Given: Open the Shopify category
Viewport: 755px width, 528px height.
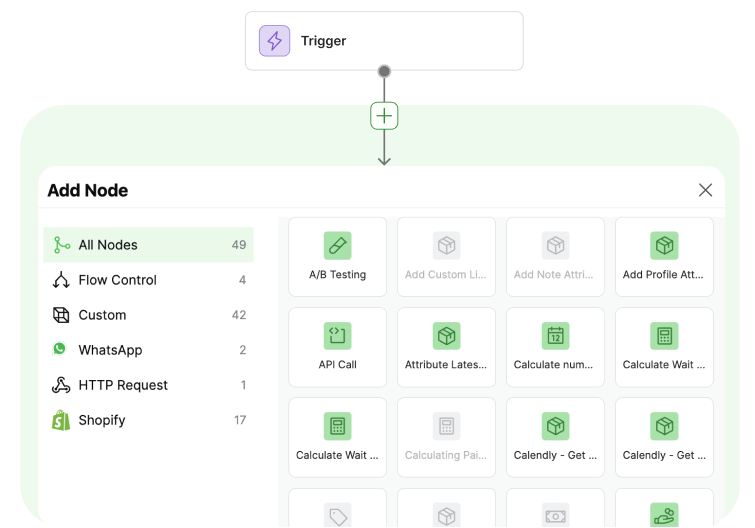Looking at the screenshot, I should pyautogui.click(x=148, y=420).
